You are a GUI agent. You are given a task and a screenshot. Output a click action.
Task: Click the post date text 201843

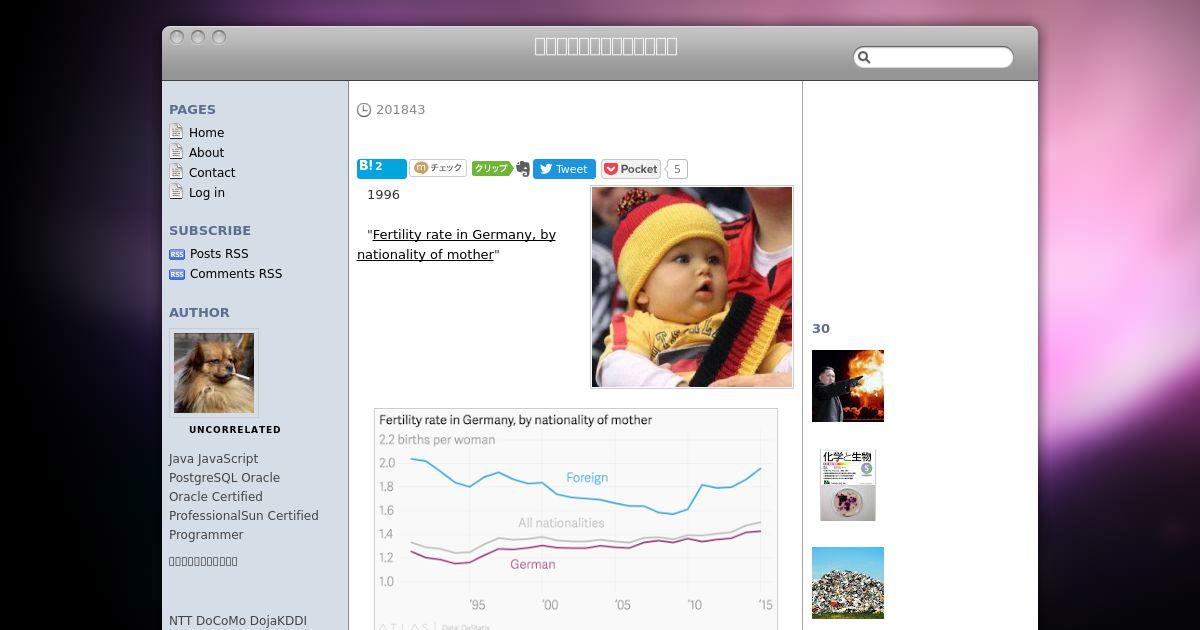point(400,110)
